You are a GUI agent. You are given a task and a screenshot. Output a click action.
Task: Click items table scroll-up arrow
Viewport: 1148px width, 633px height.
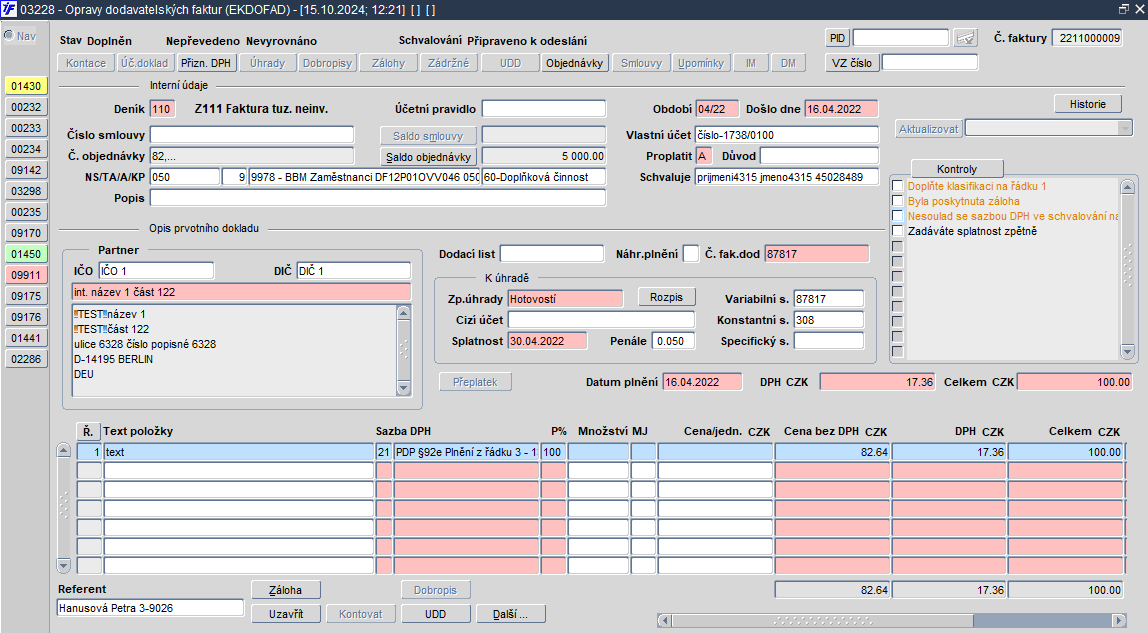[64, 451]
